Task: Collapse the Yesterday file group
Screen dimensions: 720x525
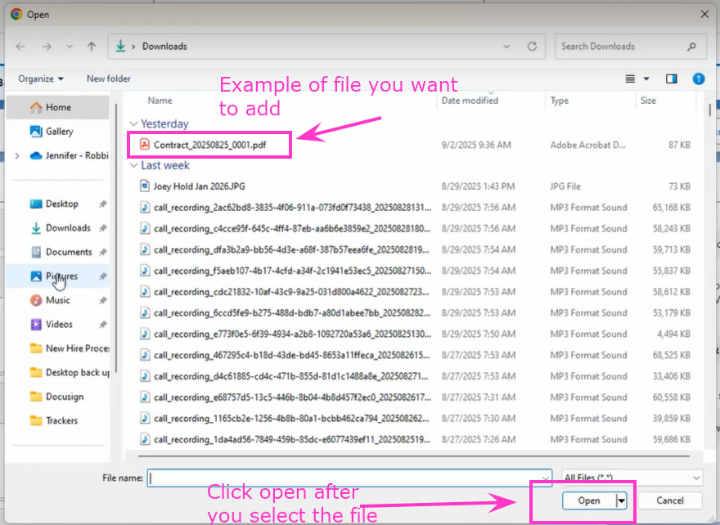Action: 134,124
